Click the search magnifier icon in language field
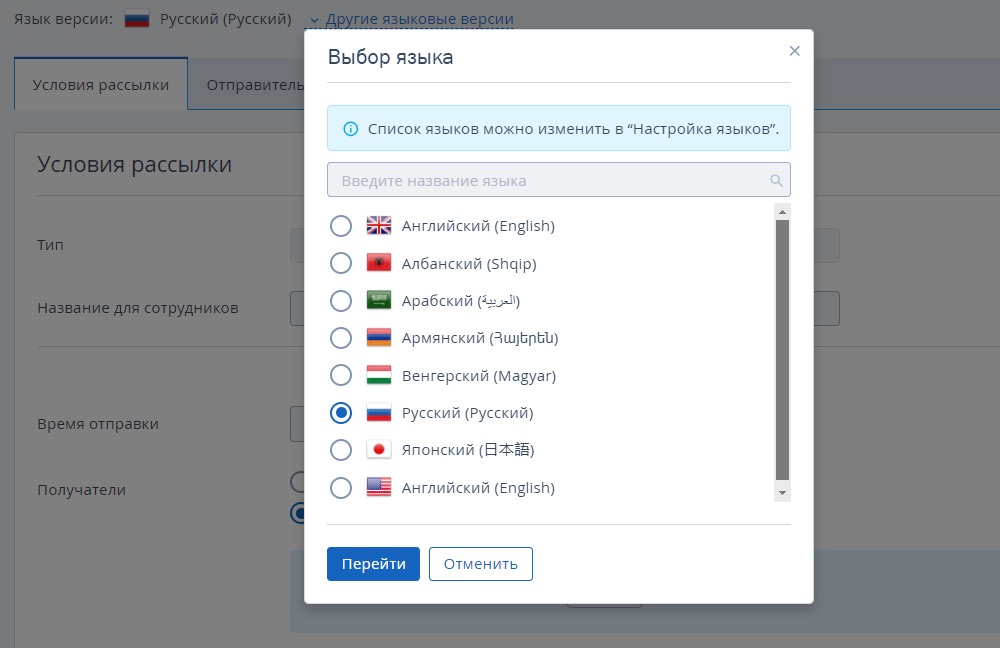Screen dimensions: 1000x648 click(776, 180)
